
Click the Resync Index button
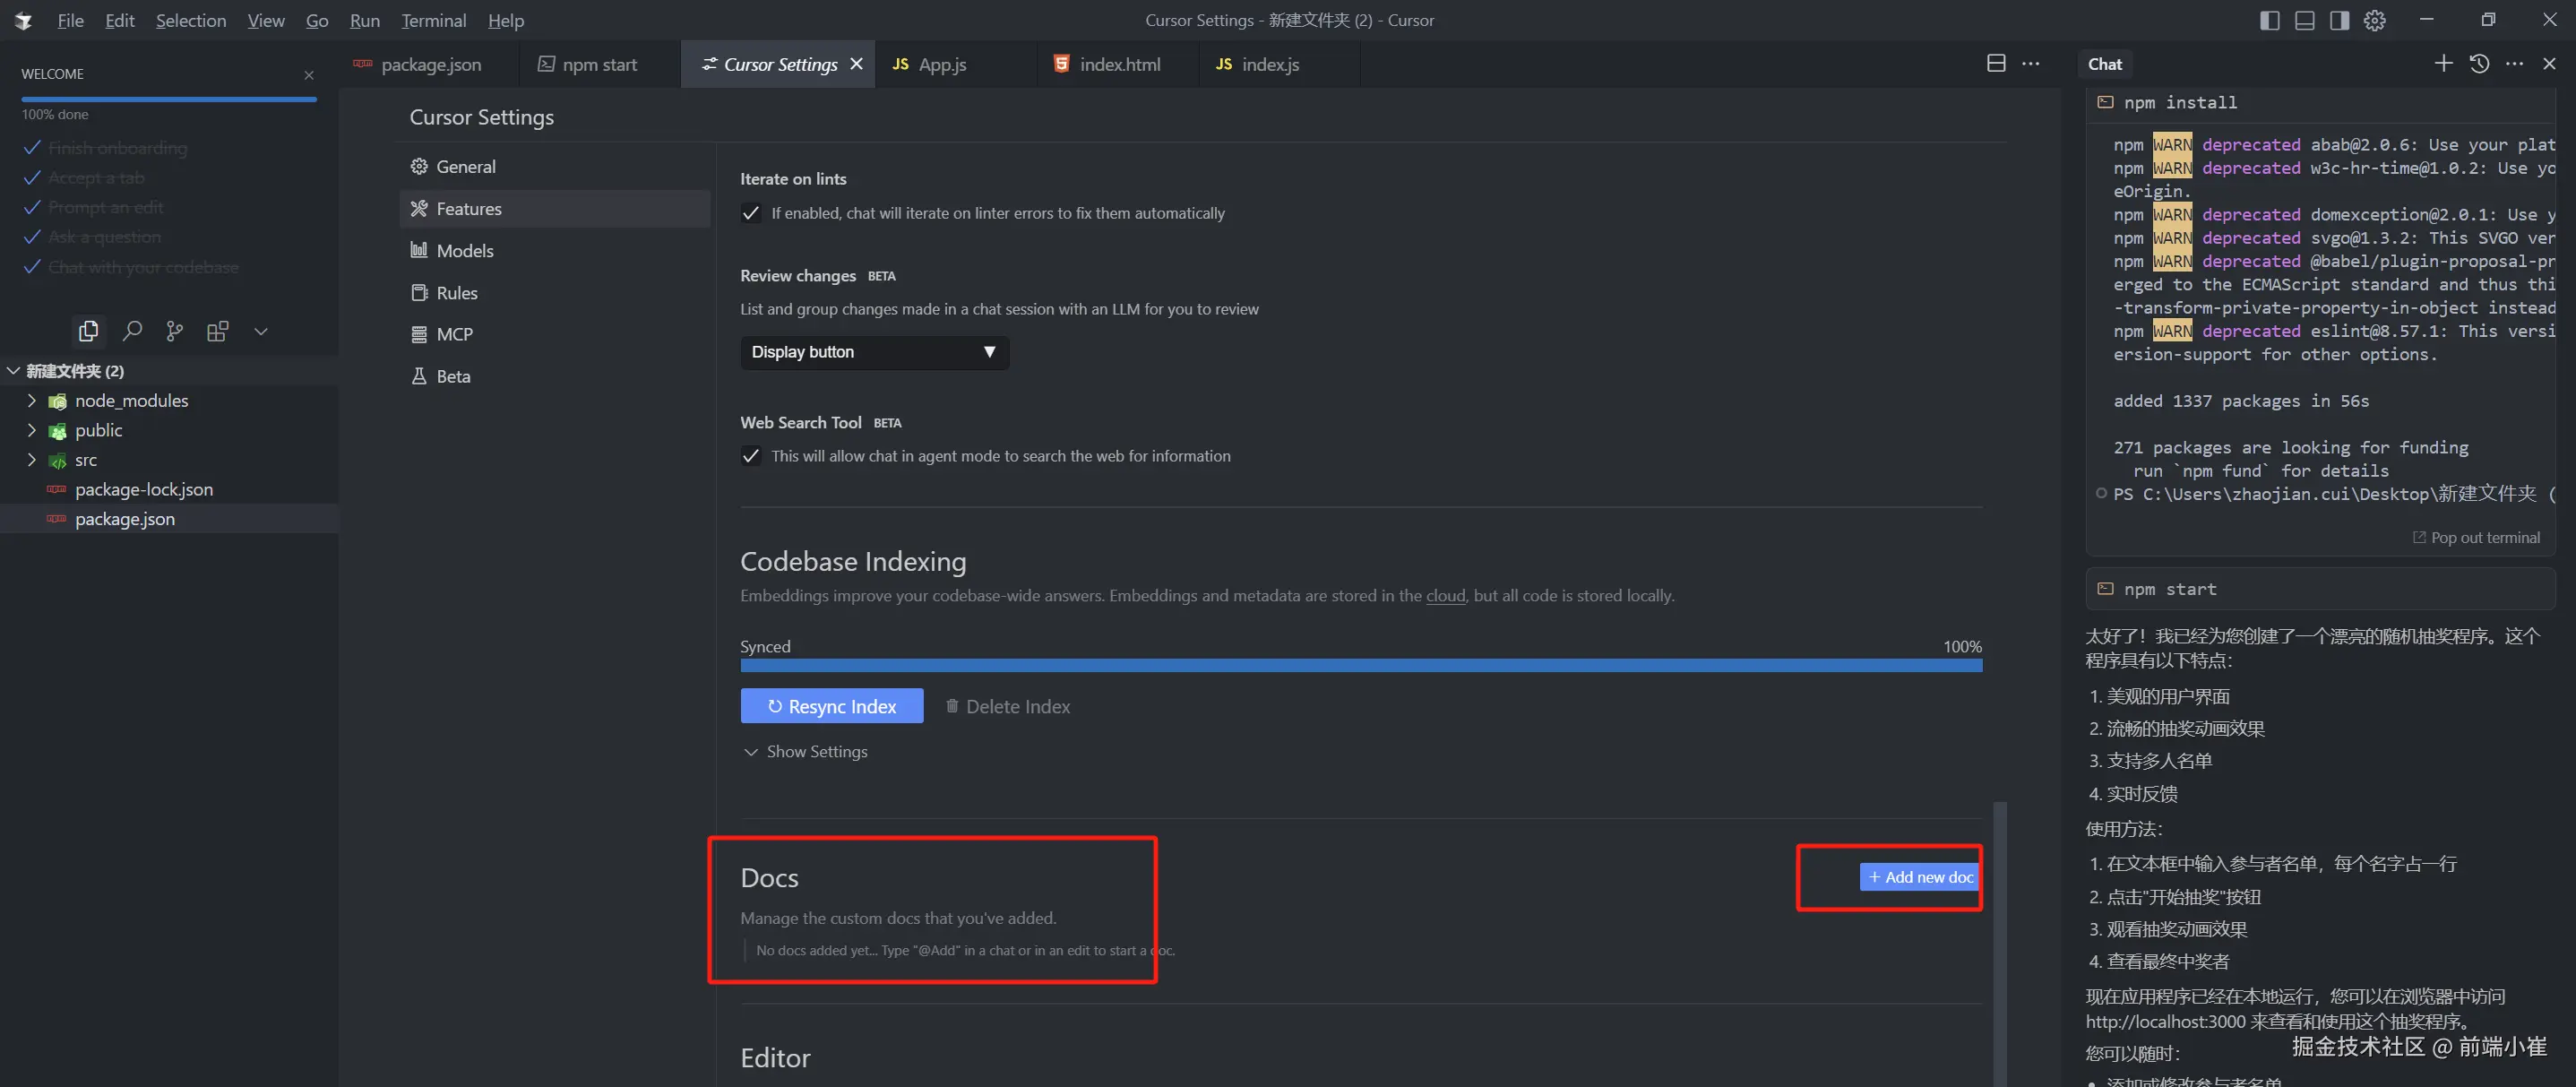(x=831, y=706)
